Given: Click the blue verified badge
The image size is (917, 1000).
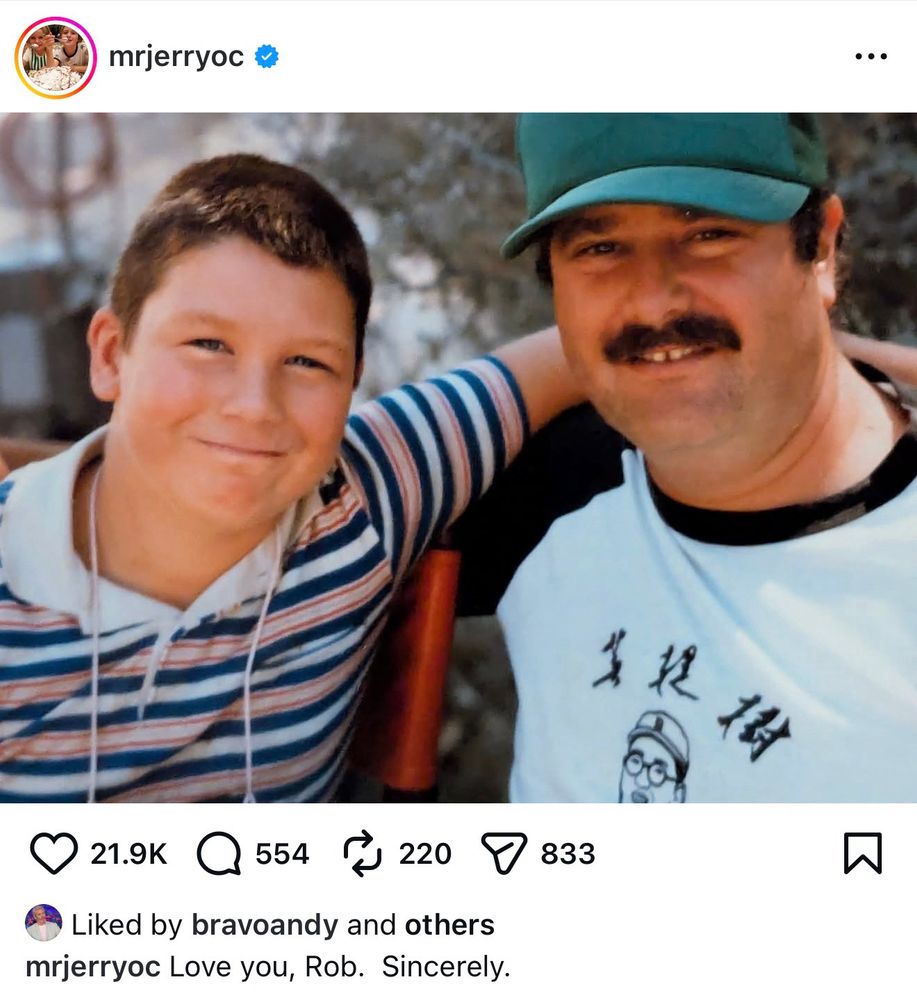Looking at the screenshot, I should click(266, 57).
